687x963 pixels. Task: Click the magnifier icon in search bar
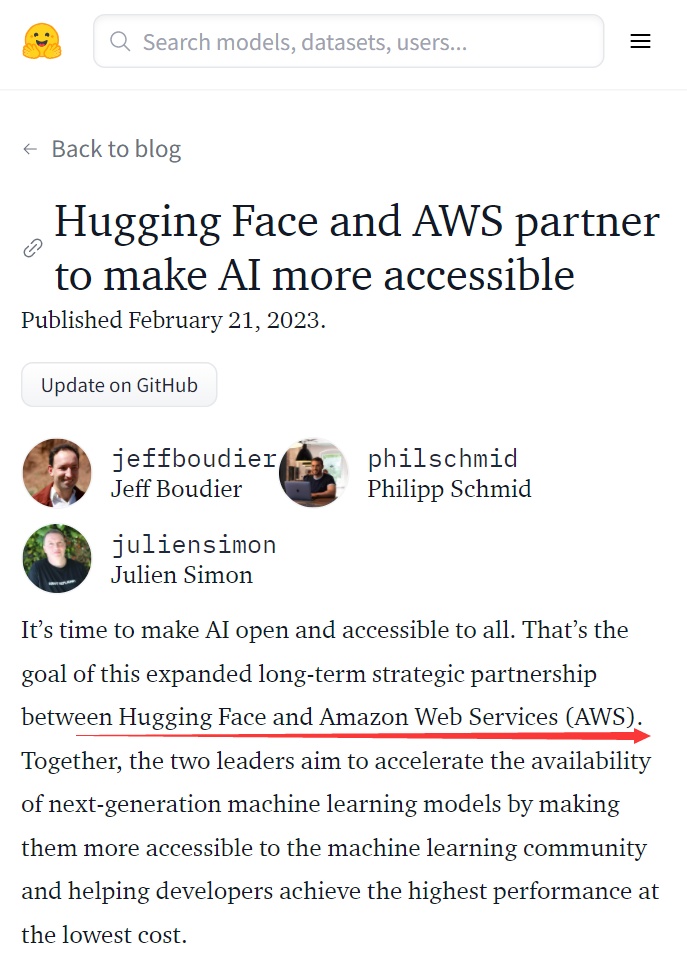121,42
